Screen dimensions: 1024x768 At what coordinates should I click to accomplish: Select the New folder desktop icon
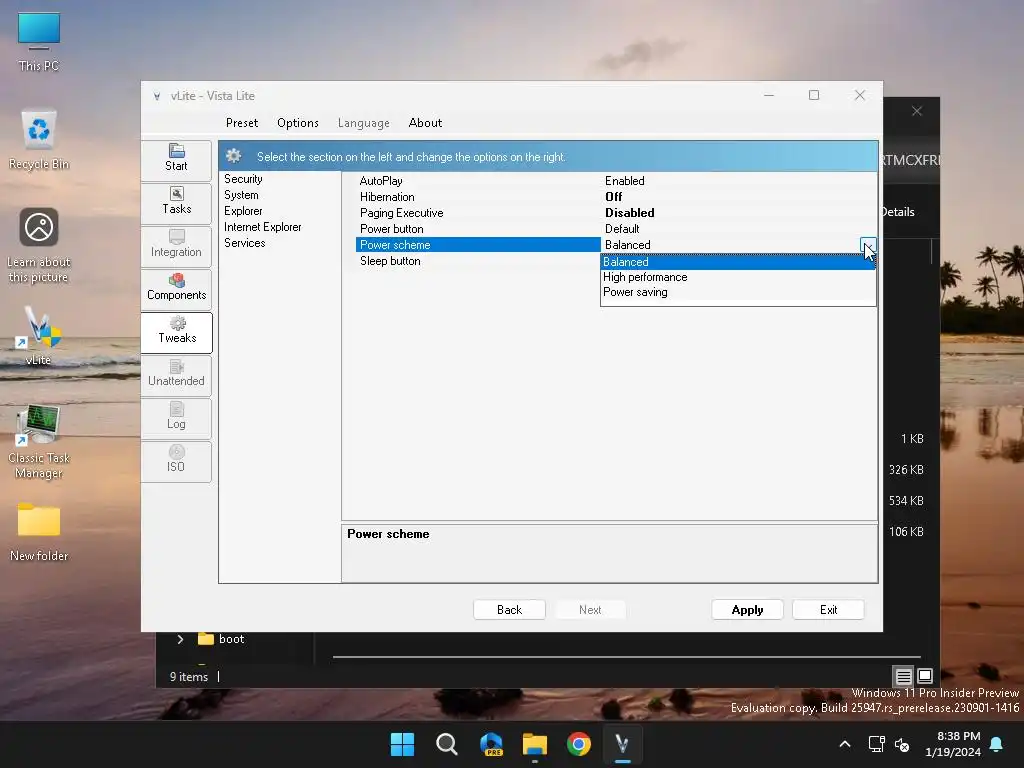point(39,532)
